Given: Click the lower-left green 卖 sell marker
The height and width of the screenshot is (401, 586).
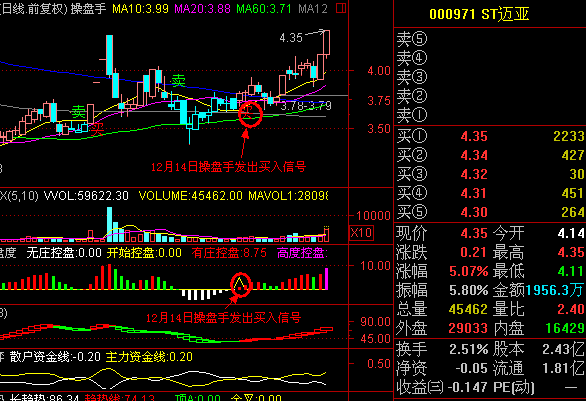Looking at the screenshot, I should [x=78, y=112].
